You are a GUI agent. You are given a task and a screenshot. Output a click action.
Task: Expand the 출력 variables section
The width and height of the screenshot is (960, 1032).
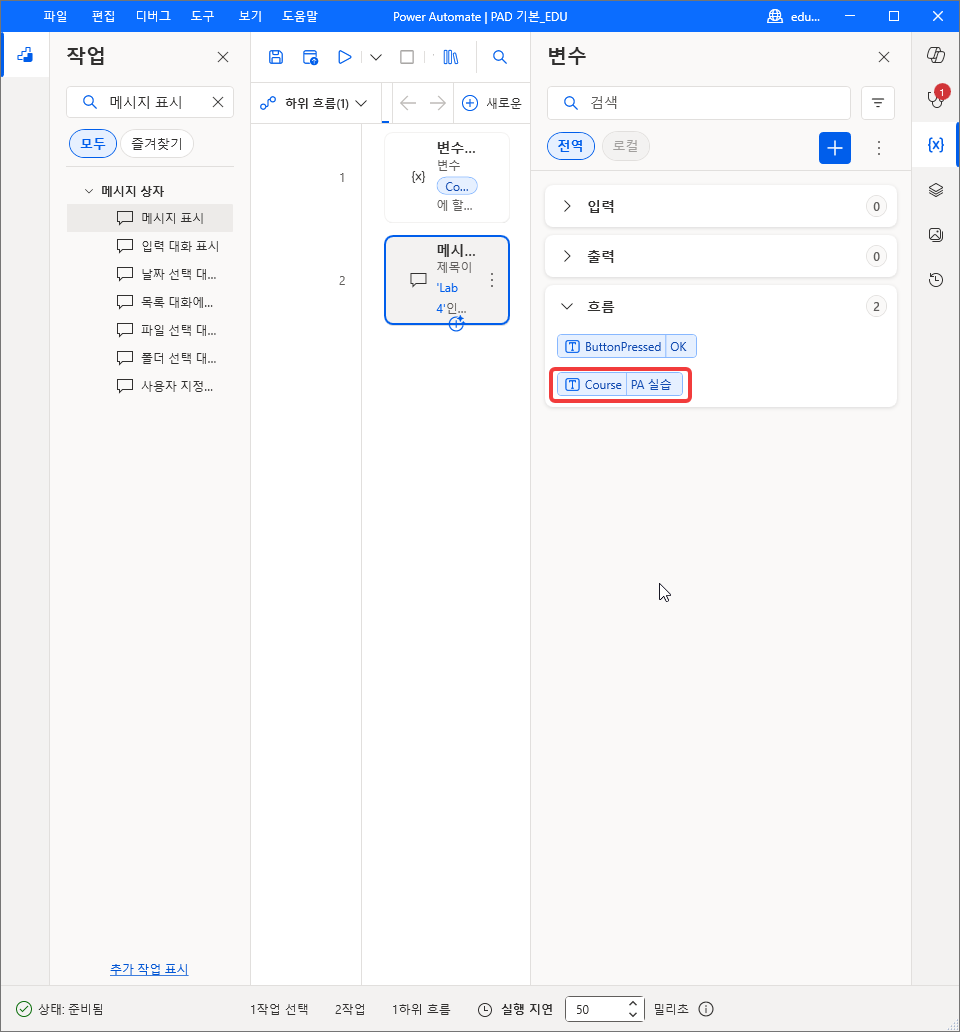click(x=567, y=256)
